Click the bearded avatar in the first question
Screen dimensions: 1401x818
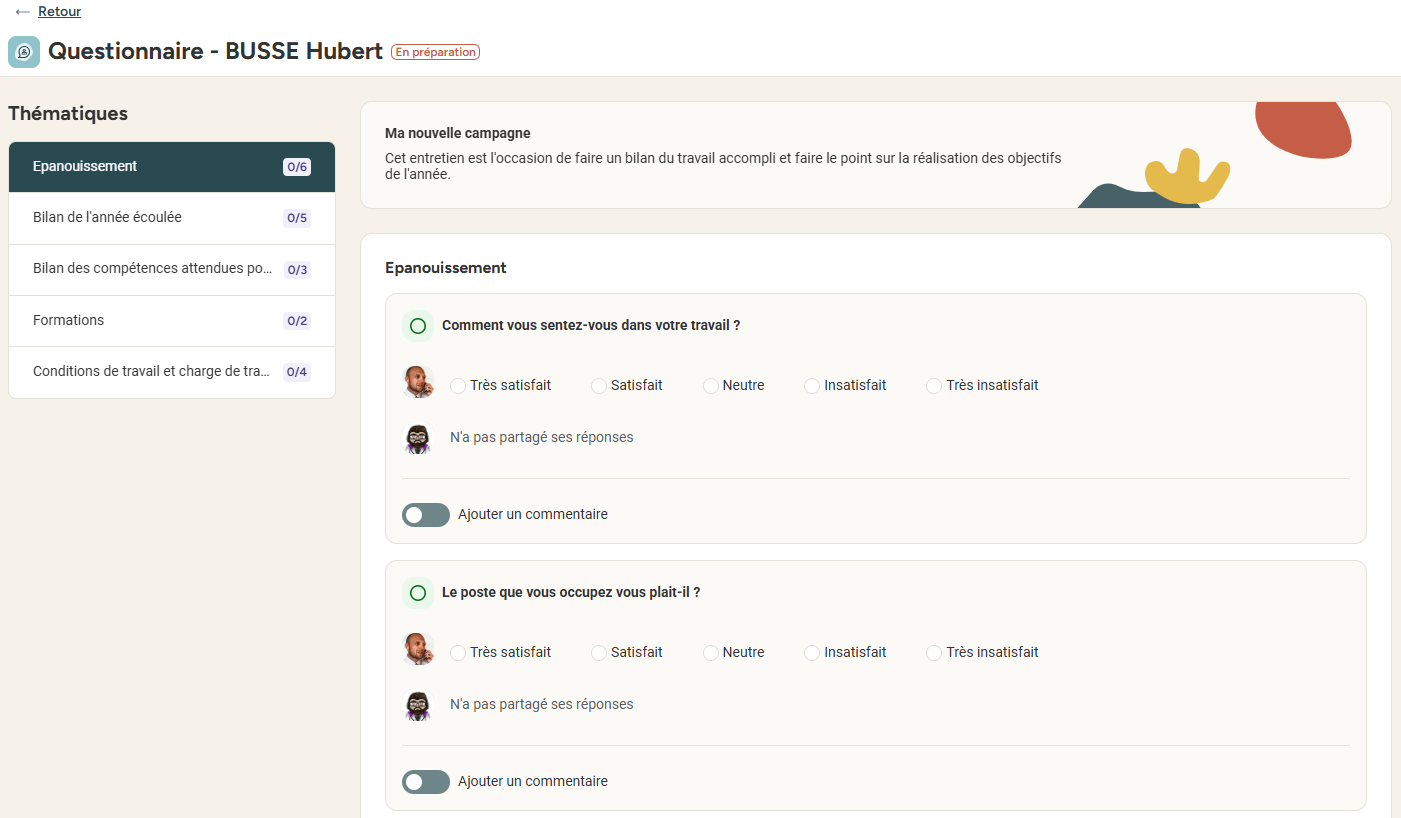(x=417, y=438)
